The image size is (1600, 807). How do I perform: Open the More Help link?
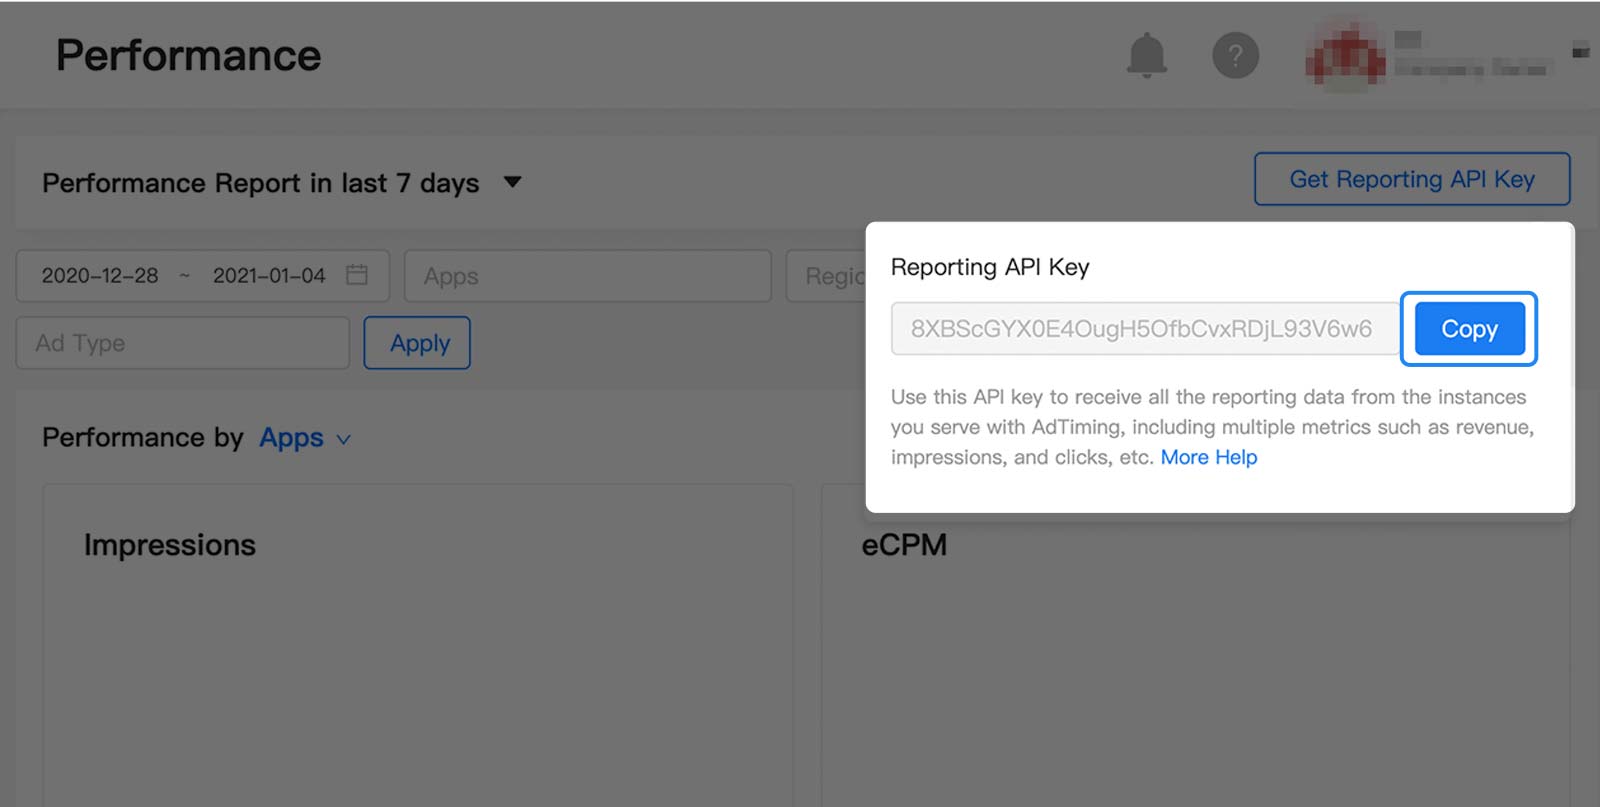(1209, 457)
